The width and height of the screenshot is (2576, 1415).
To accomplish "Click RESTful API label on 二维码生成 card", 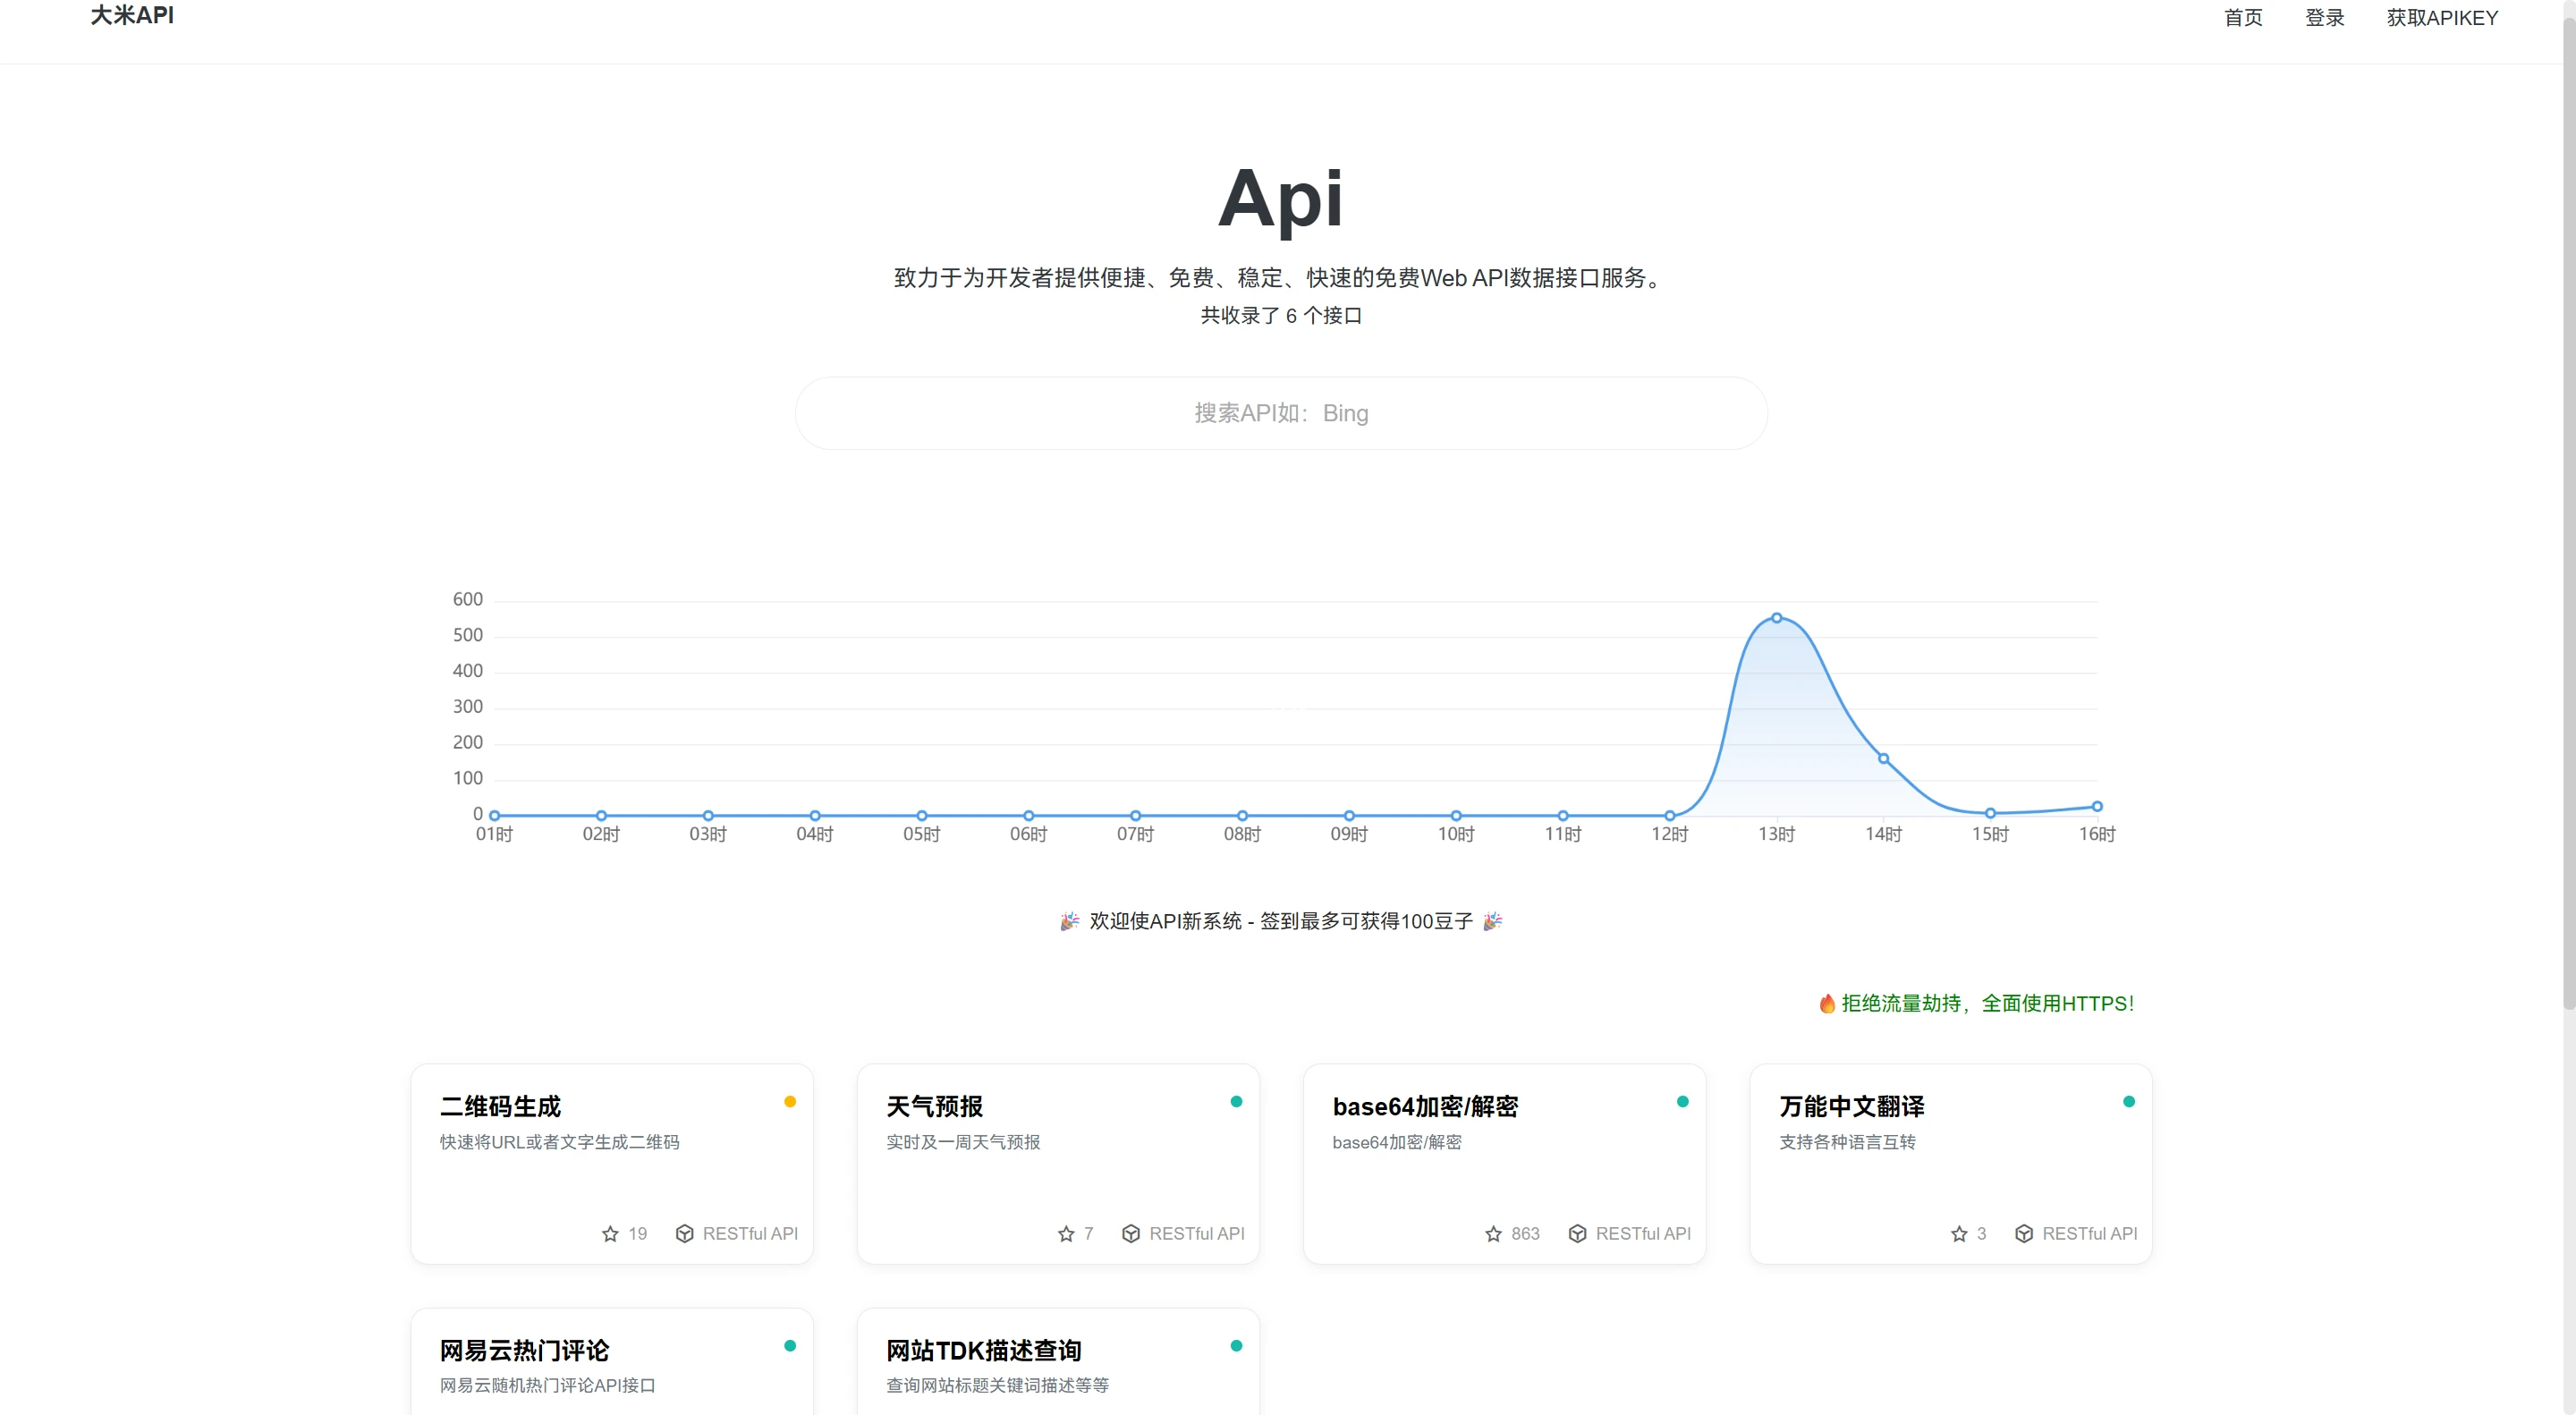I will [750, 1234].
